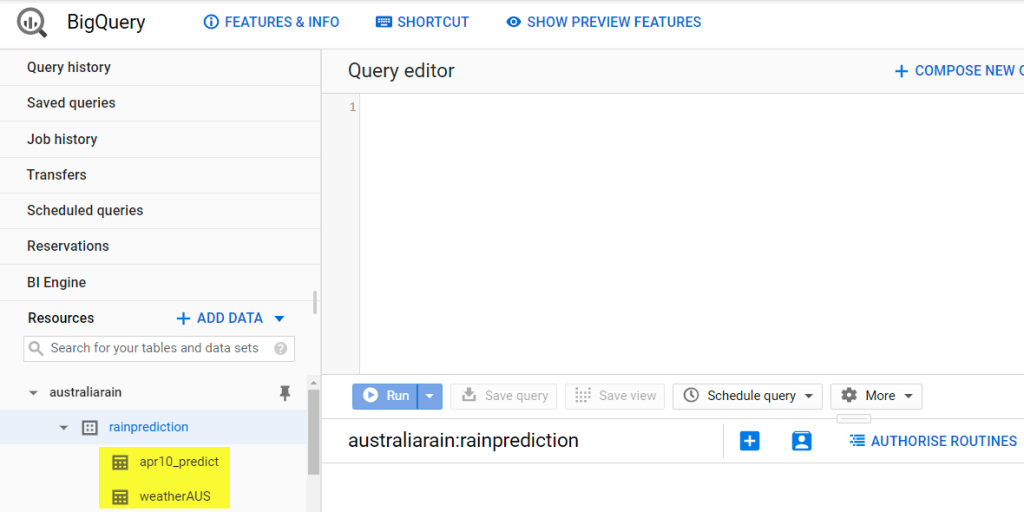Click the apr10_predict table icon

click(120, 462)
